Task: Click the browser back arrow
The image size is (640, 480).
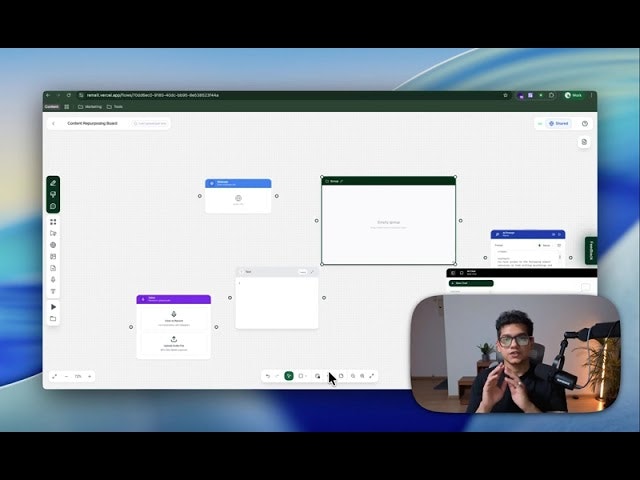Action: click(x=48, y=95)
